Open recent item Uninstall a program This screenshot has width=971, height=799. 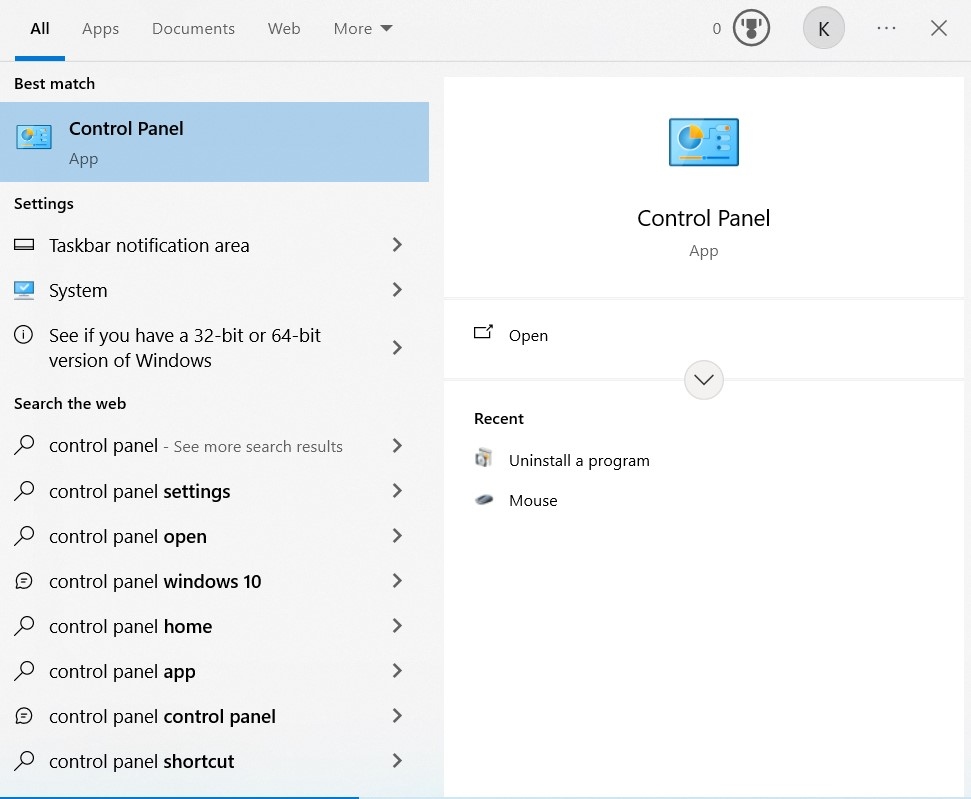pos(579,460)
